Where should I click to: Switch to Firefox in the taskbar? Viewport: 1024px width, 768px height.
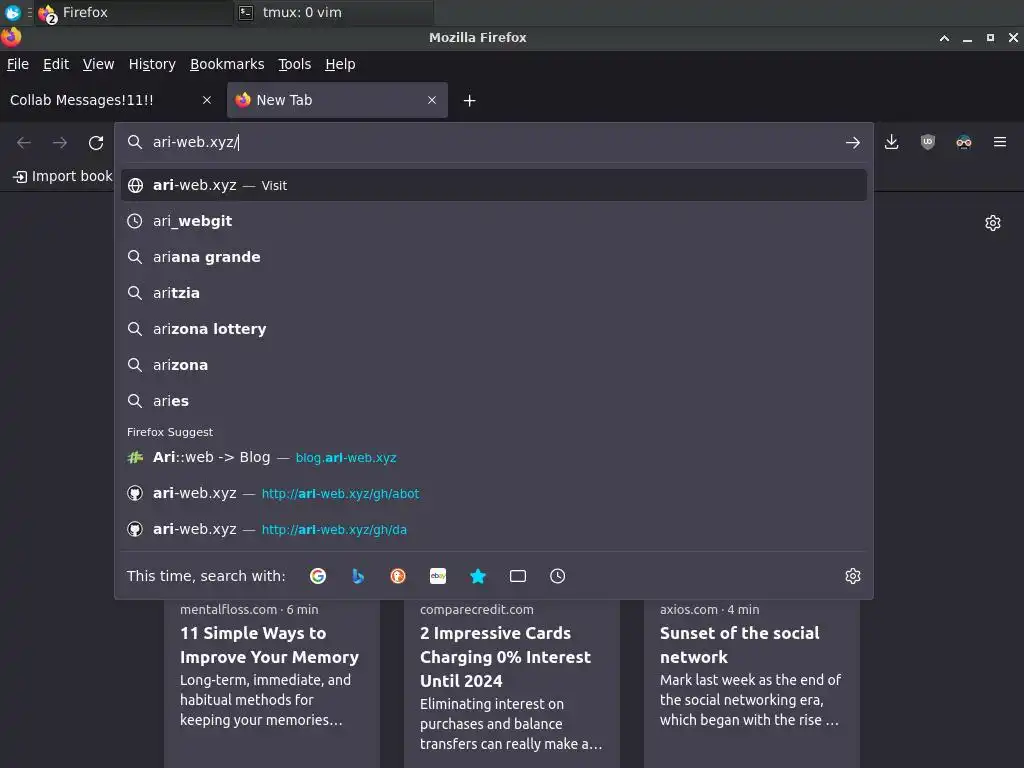pos(134,12)
